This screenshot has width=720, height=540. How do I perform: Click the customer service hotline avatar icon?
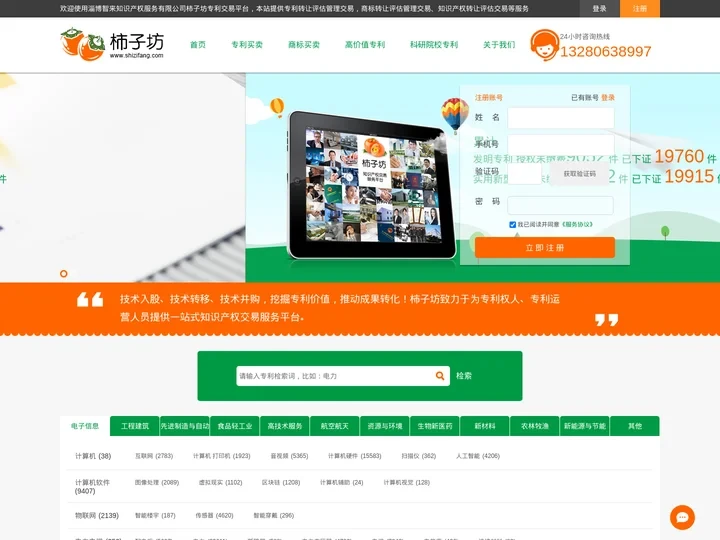[544, 45]
